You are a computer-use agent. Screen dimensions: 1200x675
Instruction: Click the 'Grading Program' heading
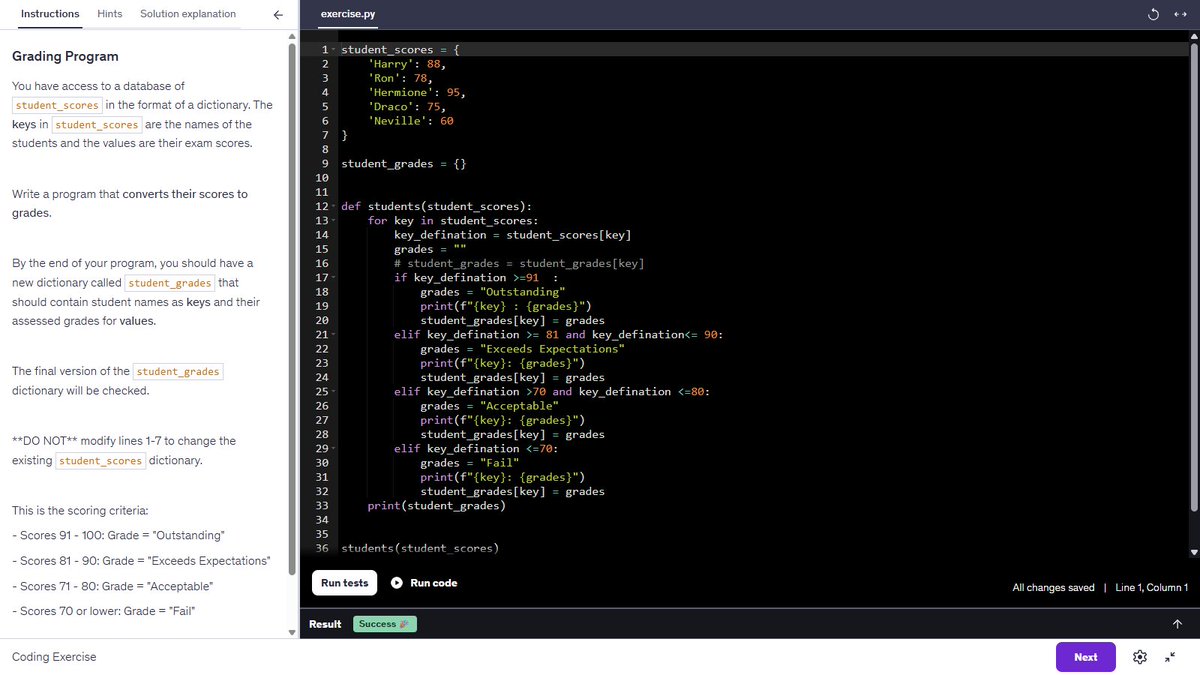65,57
